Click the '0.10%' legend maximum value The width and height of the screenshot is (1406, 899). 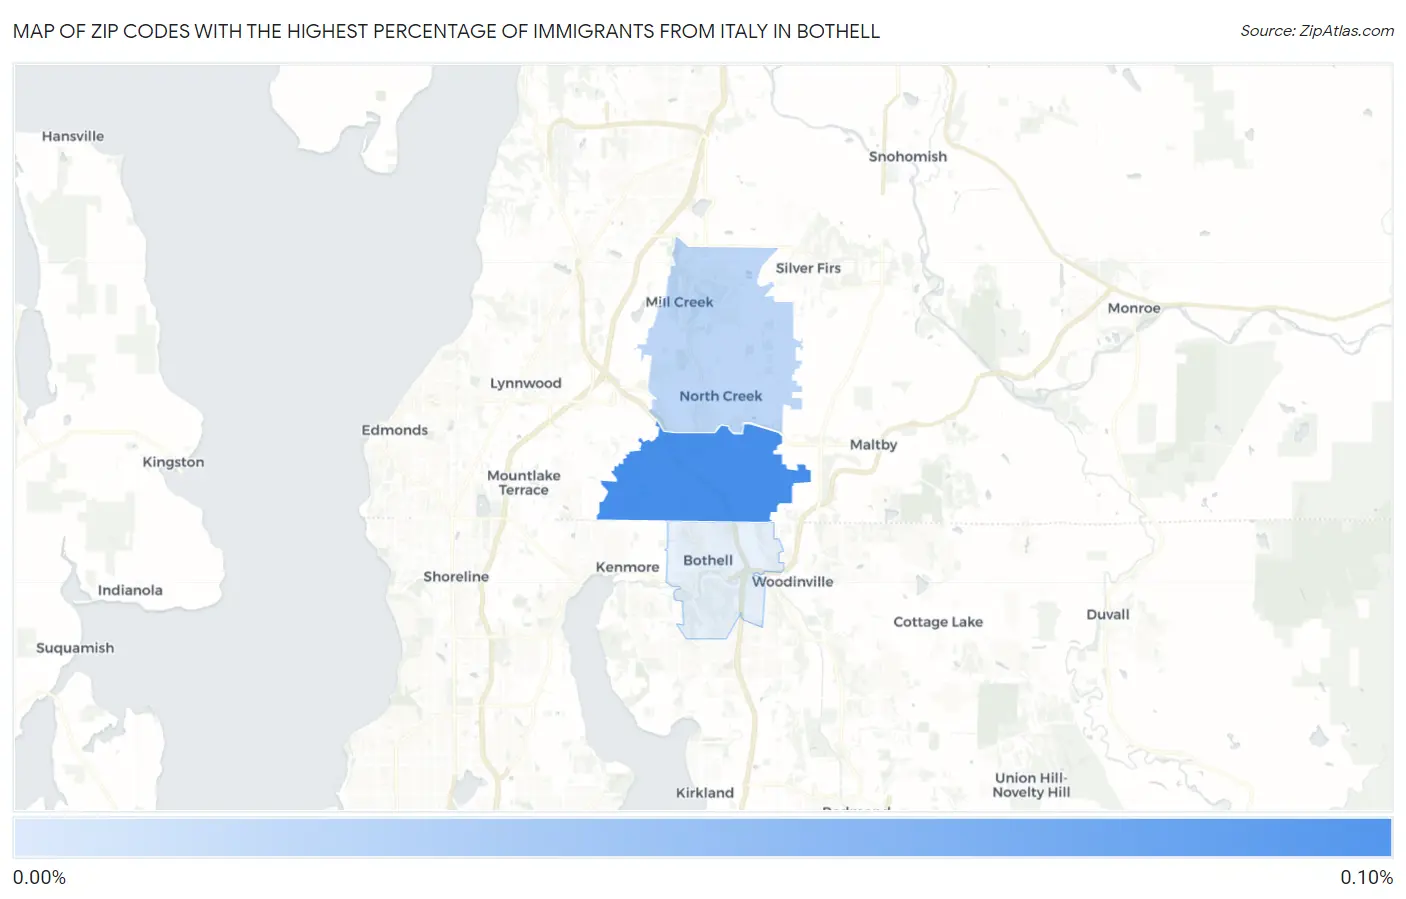[x=1367, y=878]
